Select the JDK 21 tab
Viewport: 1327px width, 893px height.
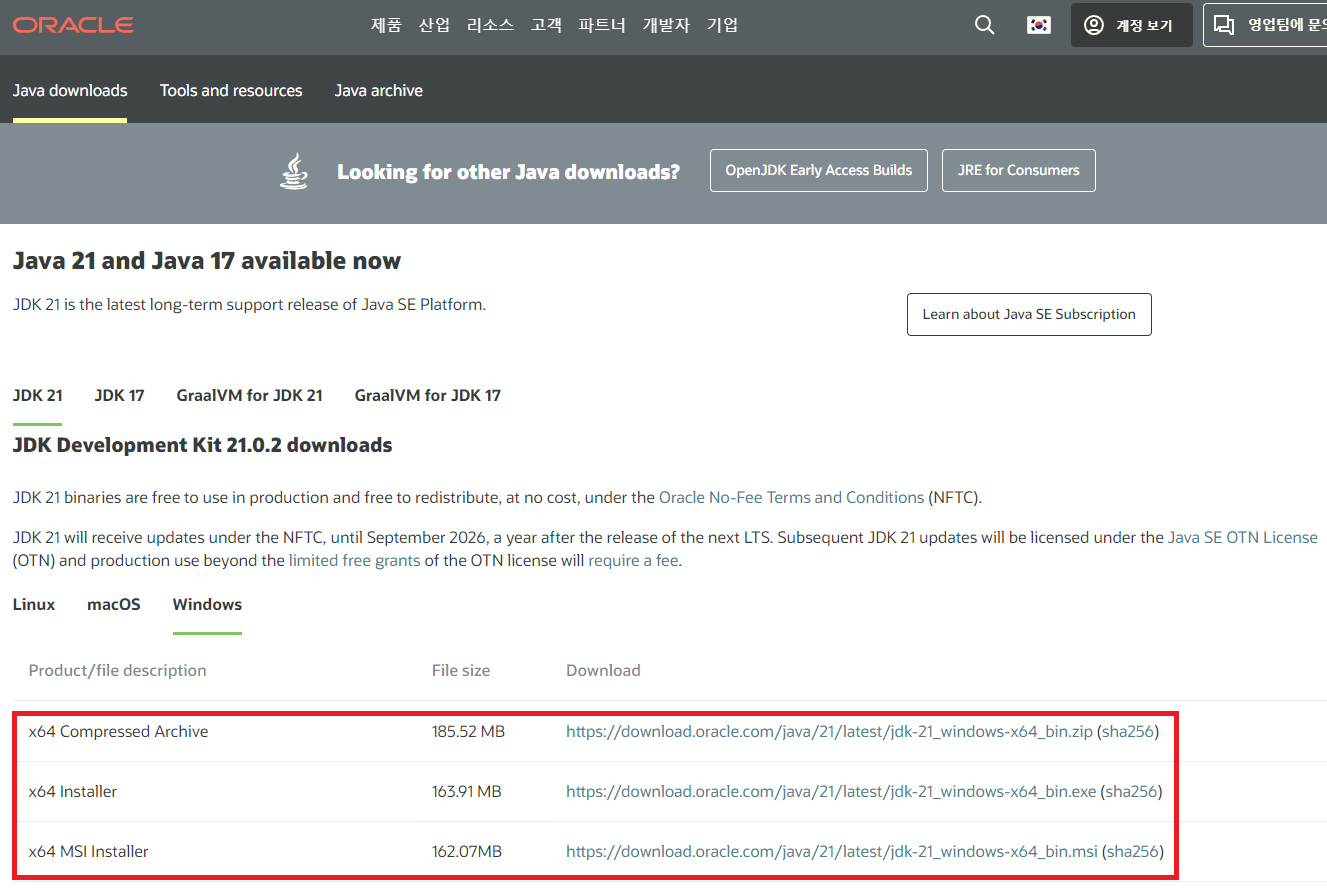point(38,395)
